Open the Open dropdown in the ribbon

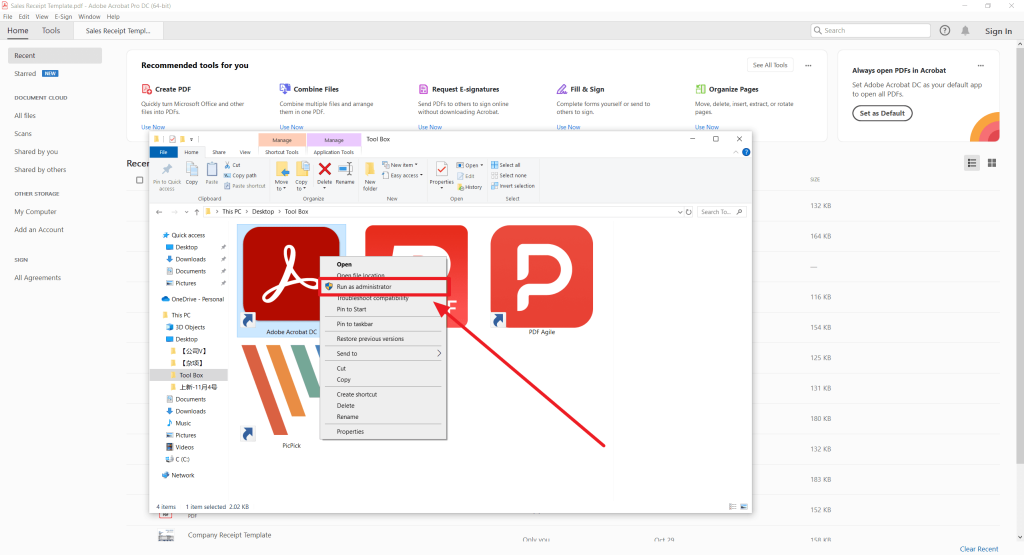pyautogui.click(x=470, y=165)
